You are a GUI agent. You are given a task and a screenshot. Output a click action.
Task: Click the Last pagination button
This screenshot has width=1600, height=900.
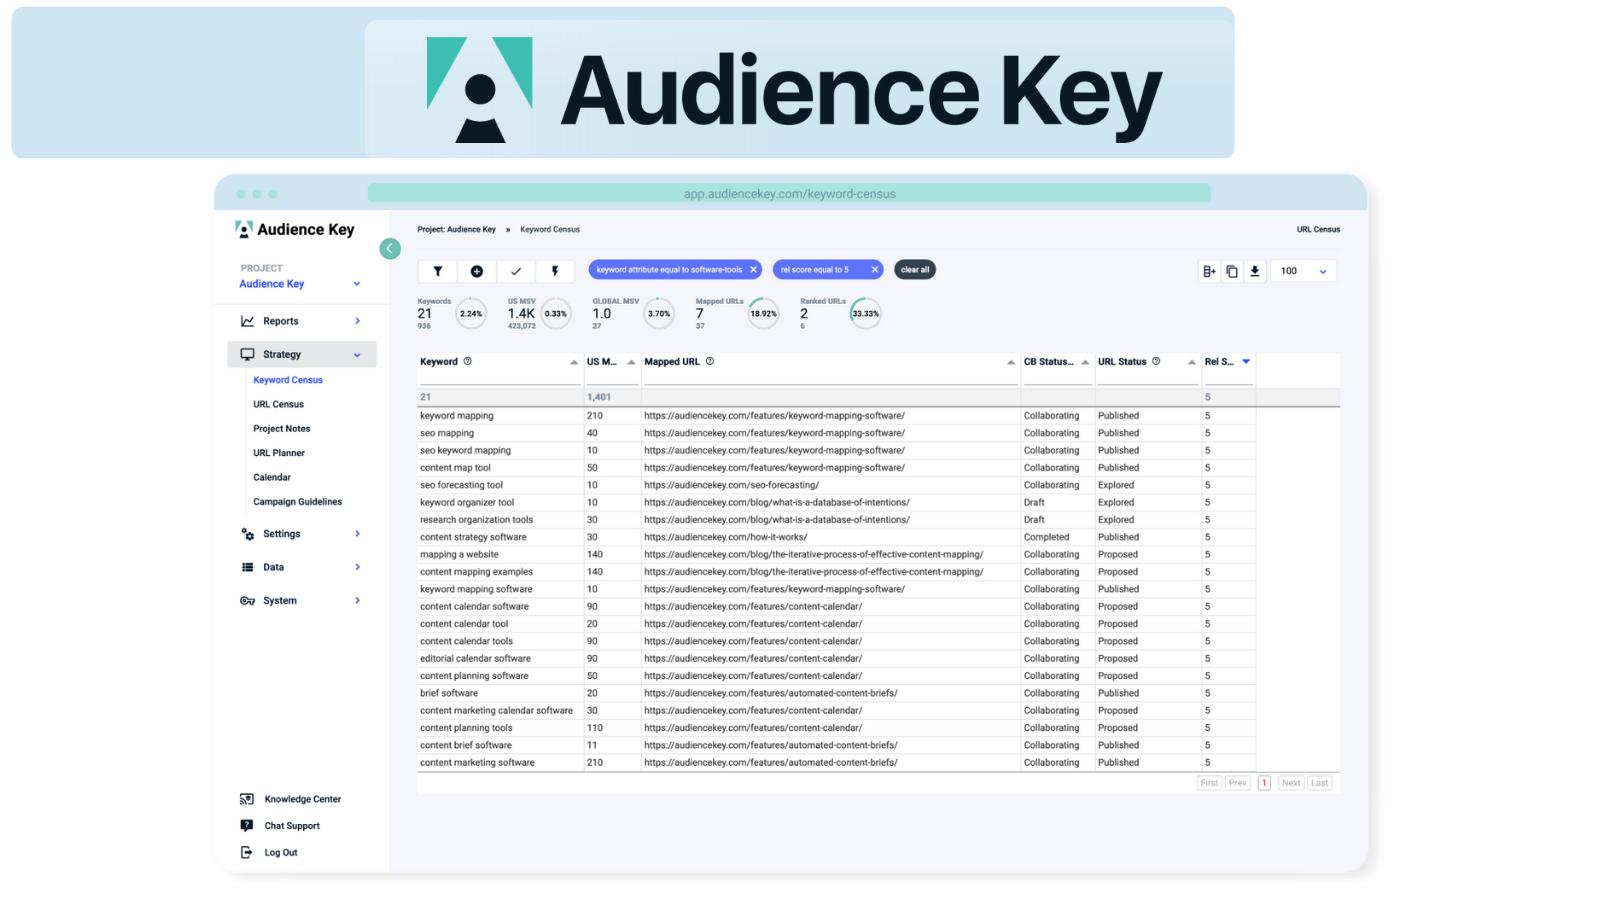pyautogui.click(x=1320, y=783)
